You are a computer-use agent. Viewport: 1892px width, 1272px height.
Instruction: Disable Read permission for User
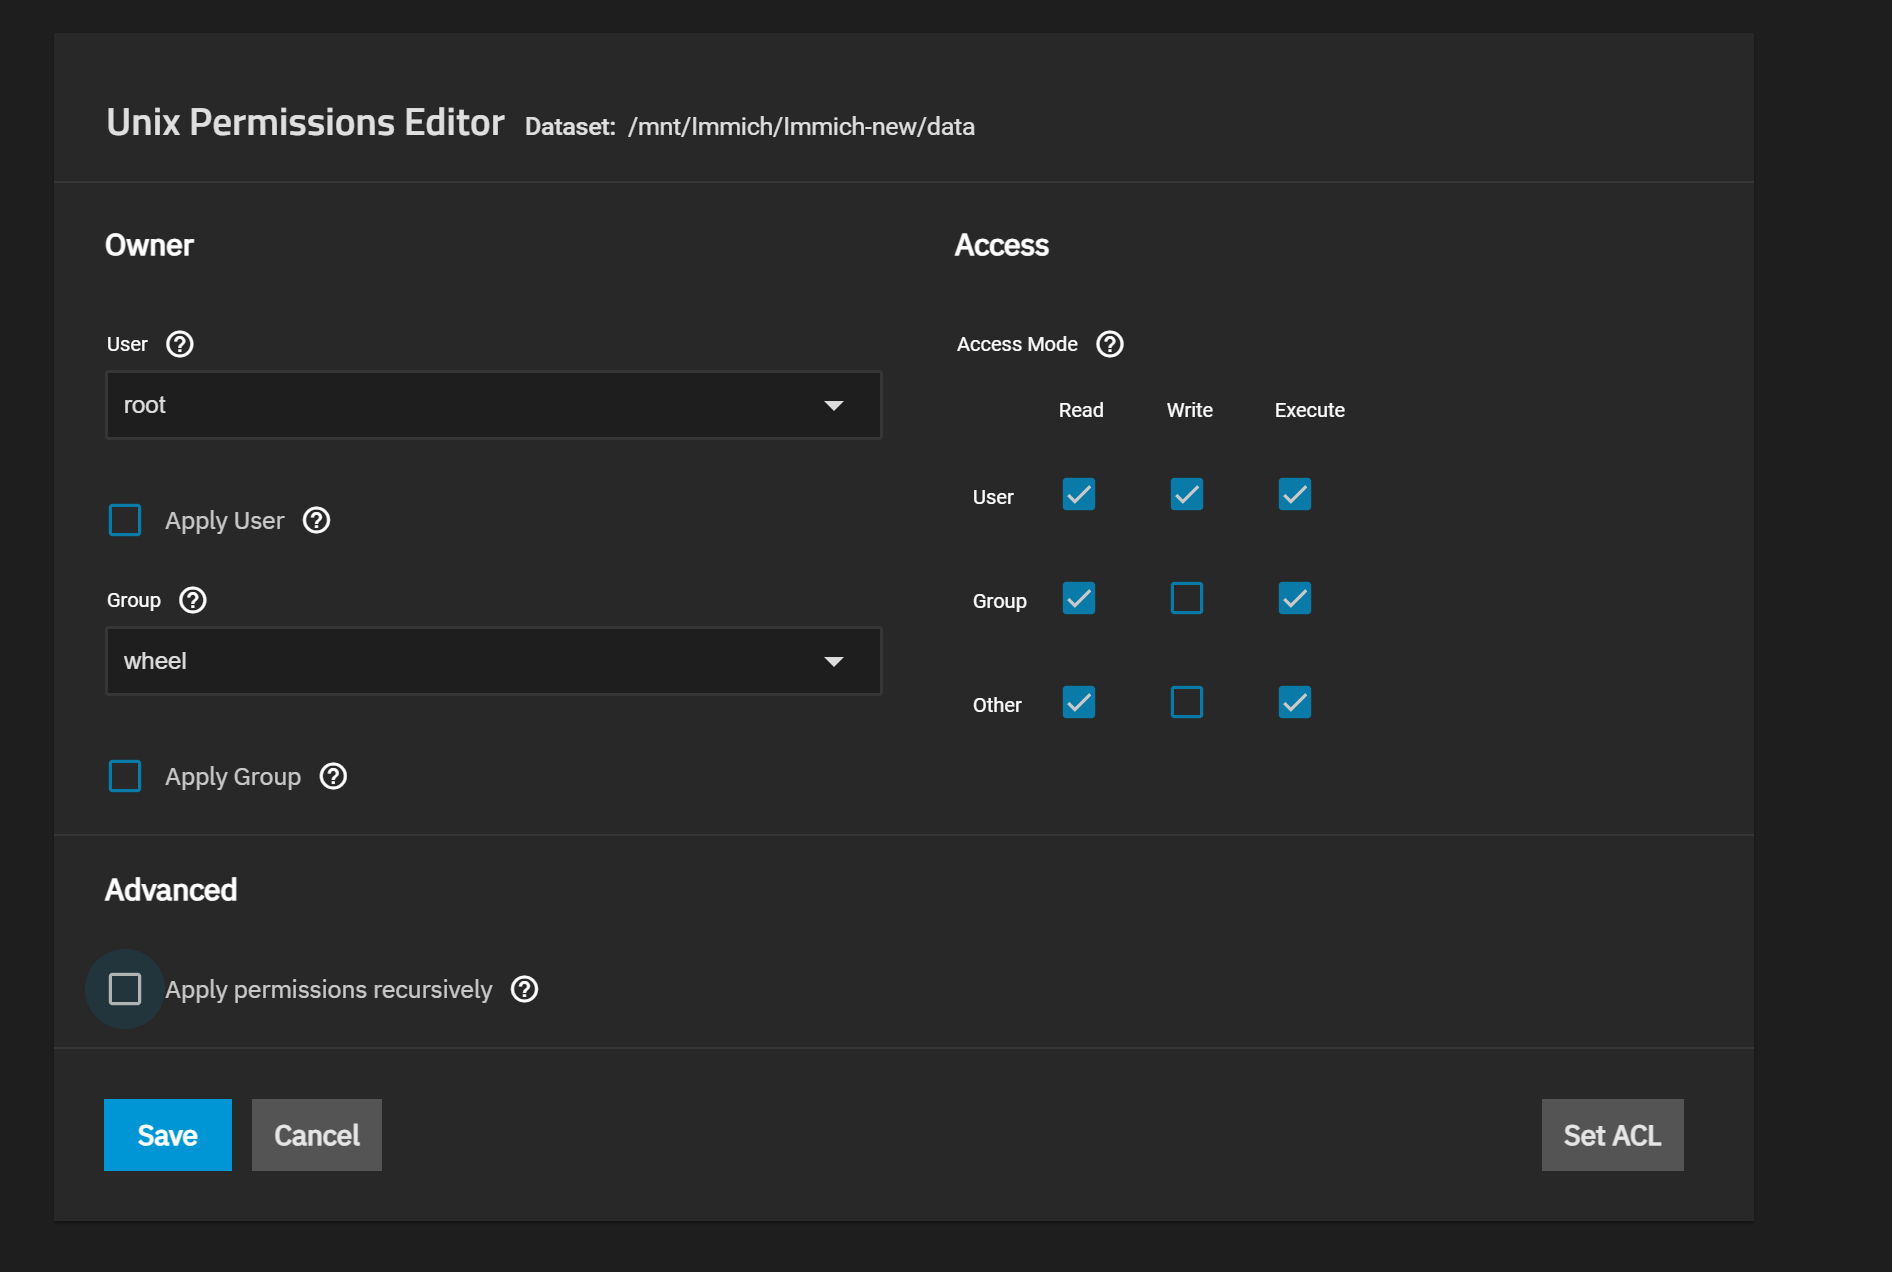pos(1079,494)
